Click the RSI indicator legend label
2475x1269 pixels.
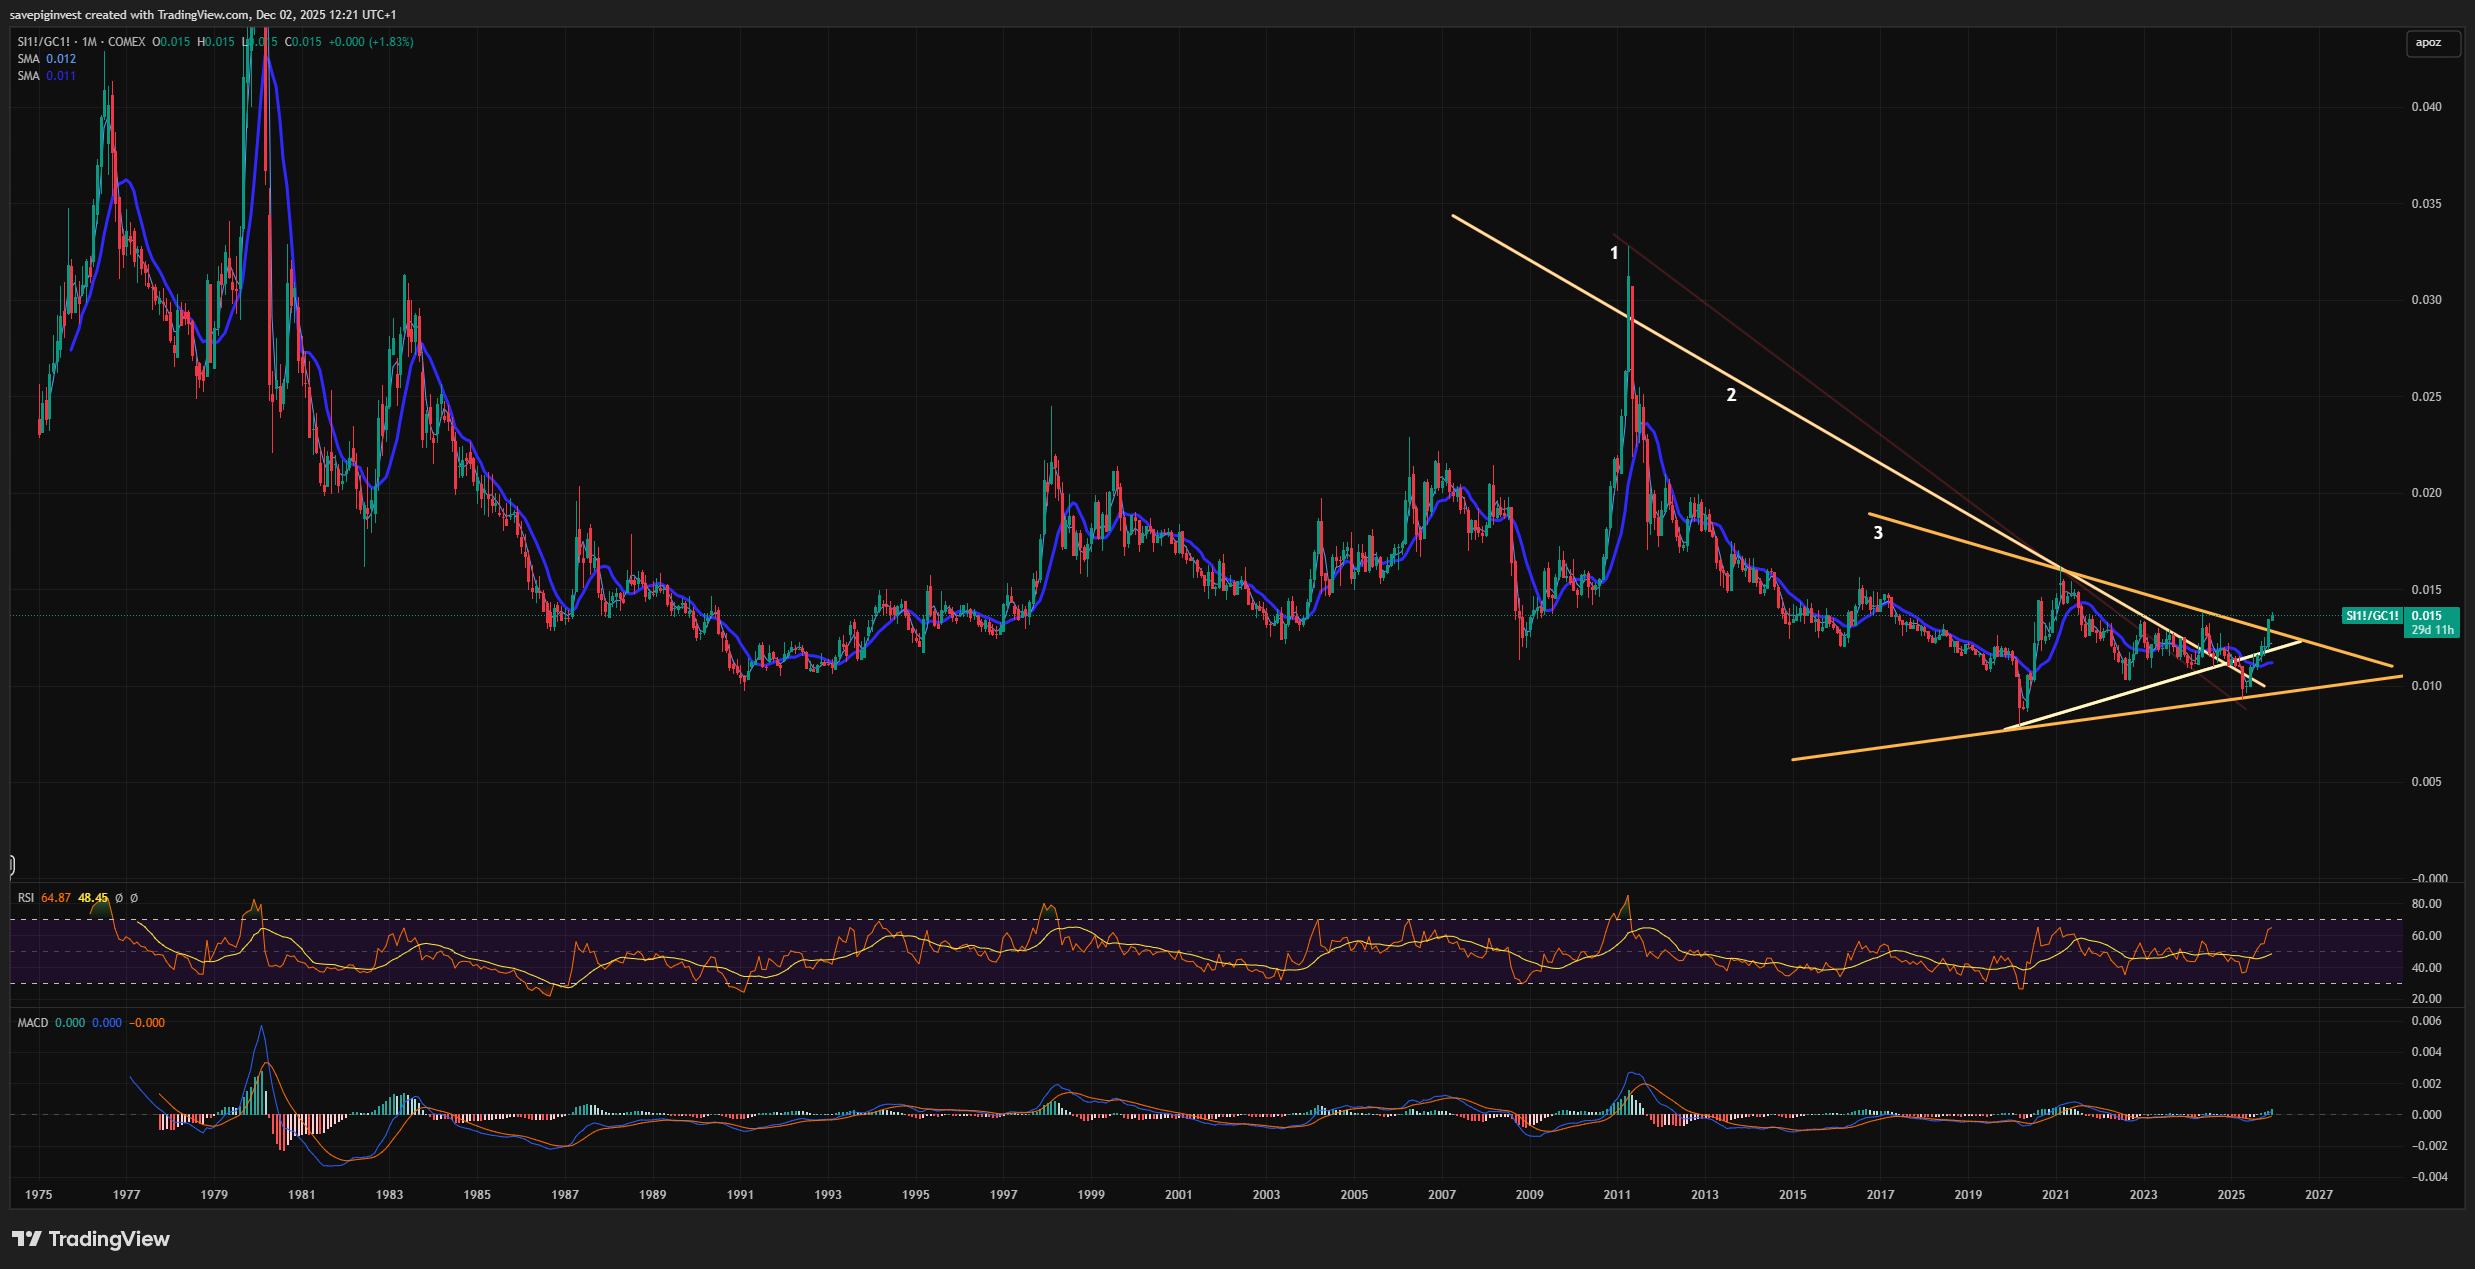point(25,898)
